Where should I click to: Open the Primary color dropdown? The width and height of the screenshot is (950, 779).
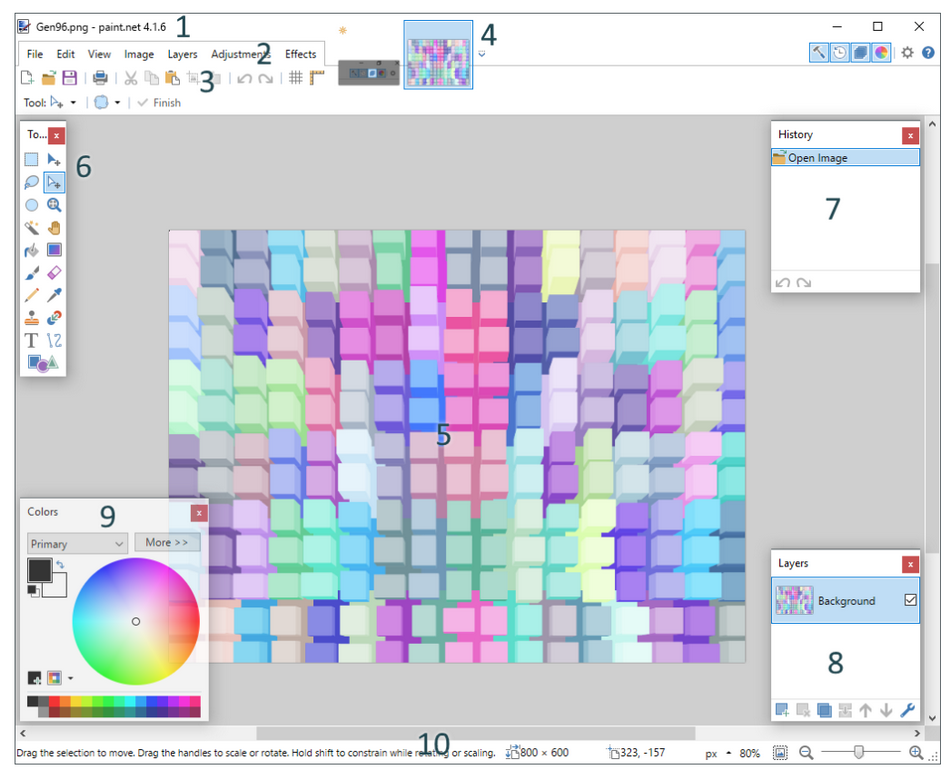click(x=77, y=543)
